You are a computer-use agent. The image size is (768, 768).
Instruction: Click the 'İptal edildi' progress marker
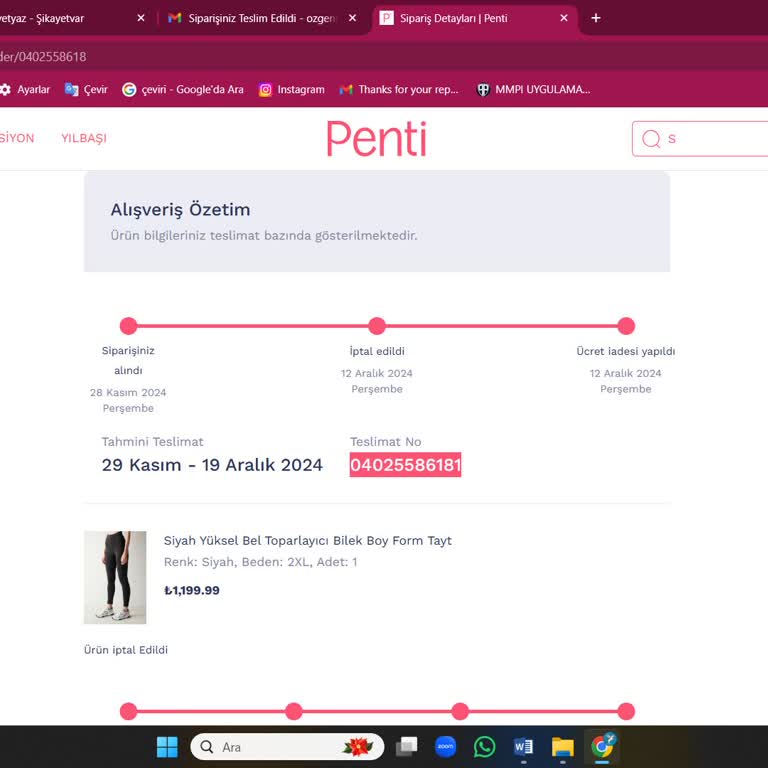pos(377,326)
